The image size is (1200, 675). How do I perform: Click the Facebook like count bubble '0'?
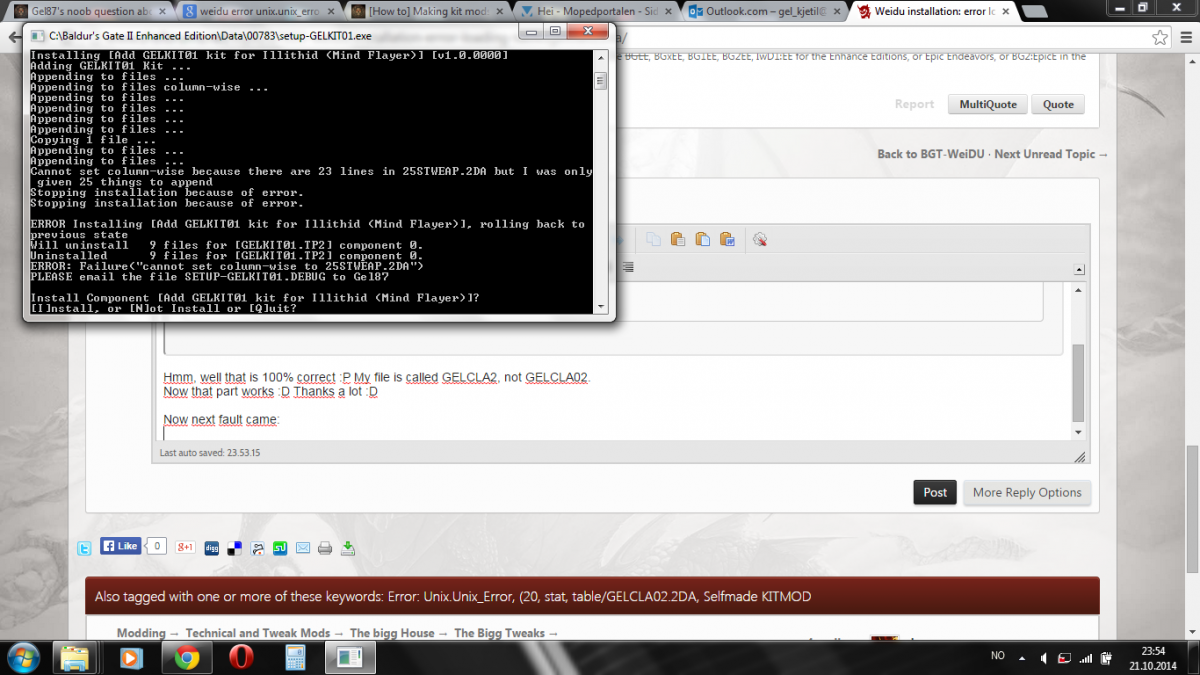pyautogui.click(x=156, y=546)
